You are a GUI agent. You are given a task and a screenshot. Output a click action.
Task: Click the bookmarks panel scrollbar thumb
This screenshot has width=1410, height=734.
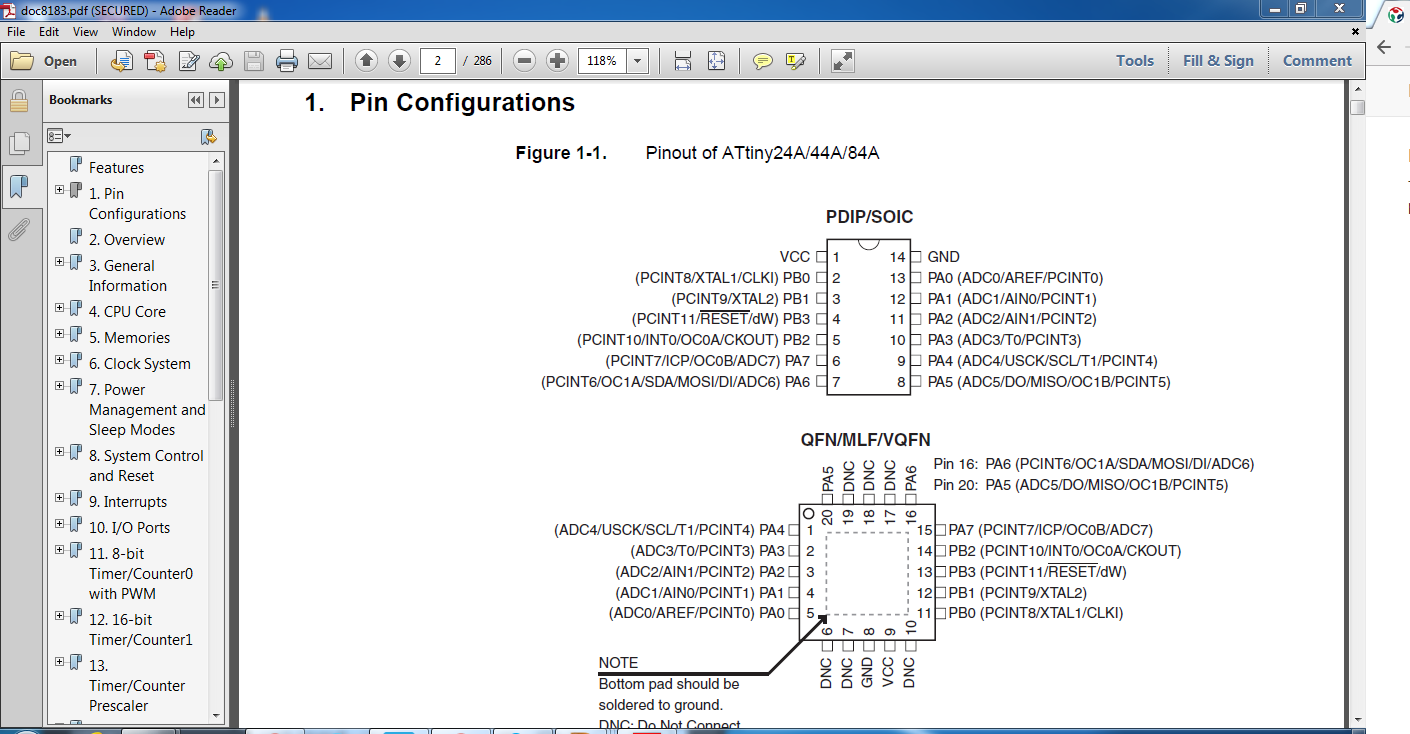[x=216, y=285]
